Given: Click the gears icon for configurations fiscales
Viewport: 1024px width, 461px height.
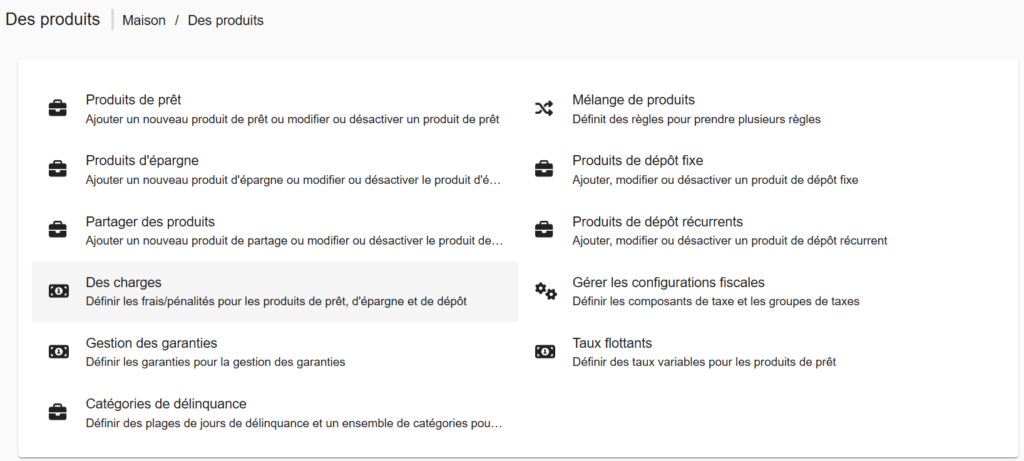Looking at the screenshot, I should click(x=545, y=291).
